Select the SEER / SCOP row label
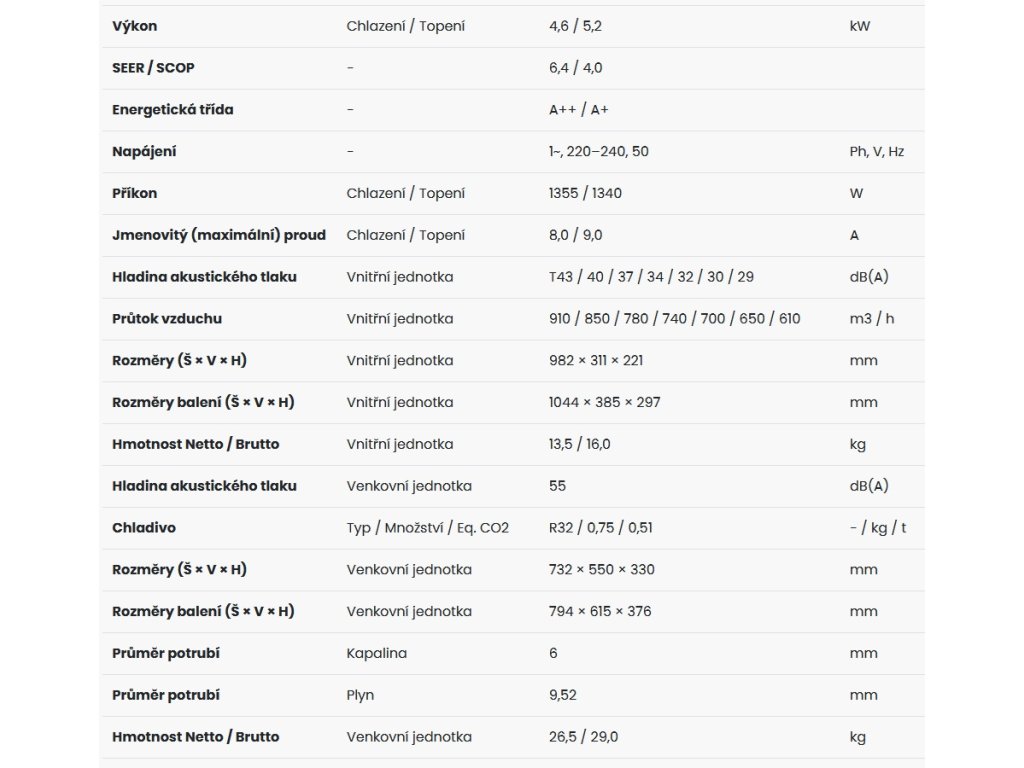The width and height of the screenshot is (1024, 768). pos(153,68)
